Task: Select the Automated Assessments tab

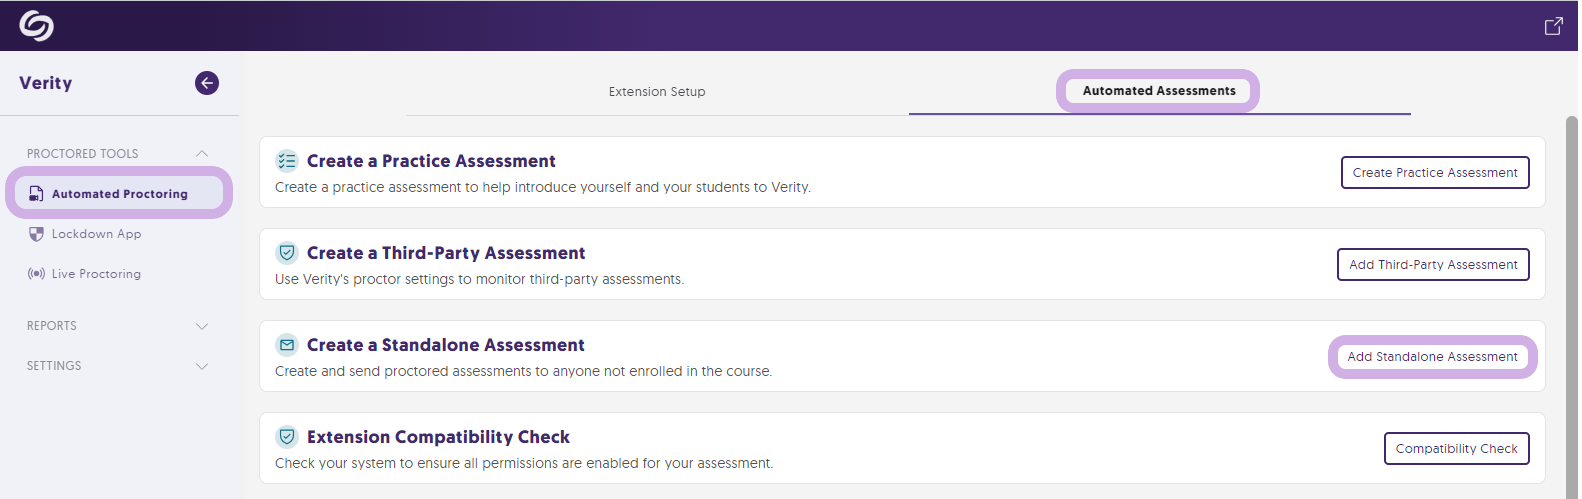Action: (x=1159, y=91)
